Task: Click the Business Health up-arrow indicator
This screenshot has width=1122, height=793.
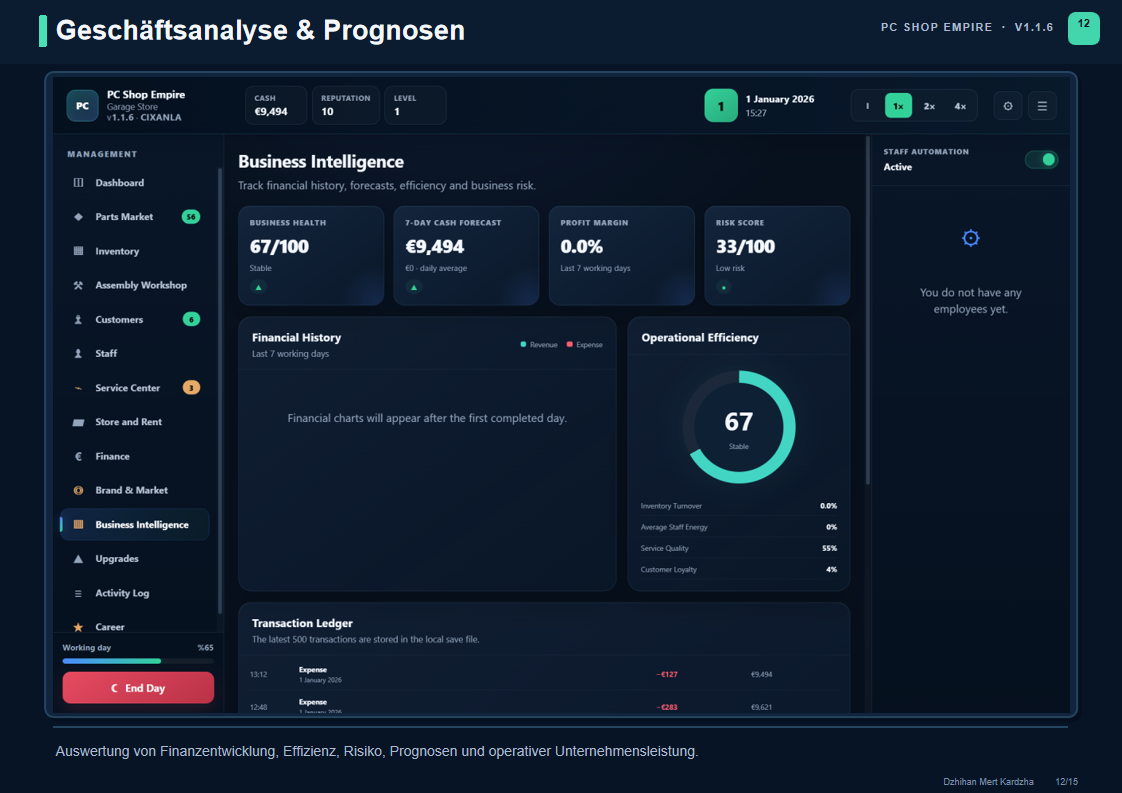Action: click(x=258, y=287)
